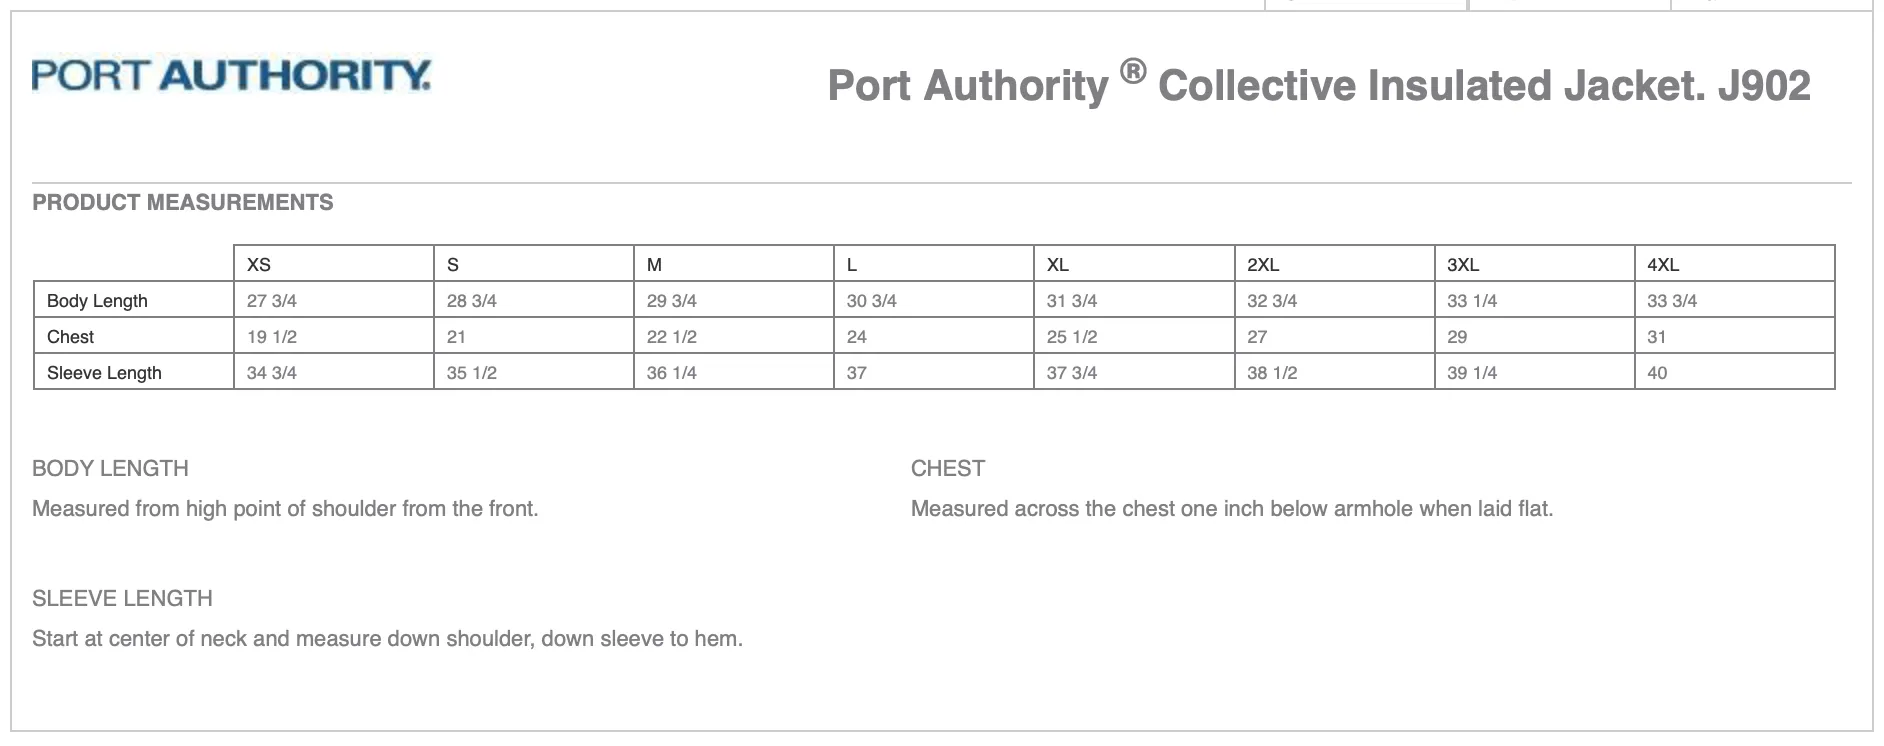This screenshot has width=1884, height=746.
Task: Click the 4XL sleeve length value 40
Action: point(1657,373)
